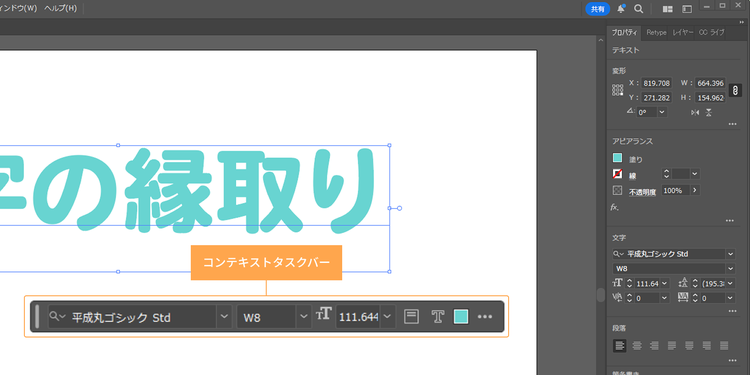
Task: Select justify with last line centered
Action: point(689,345)
